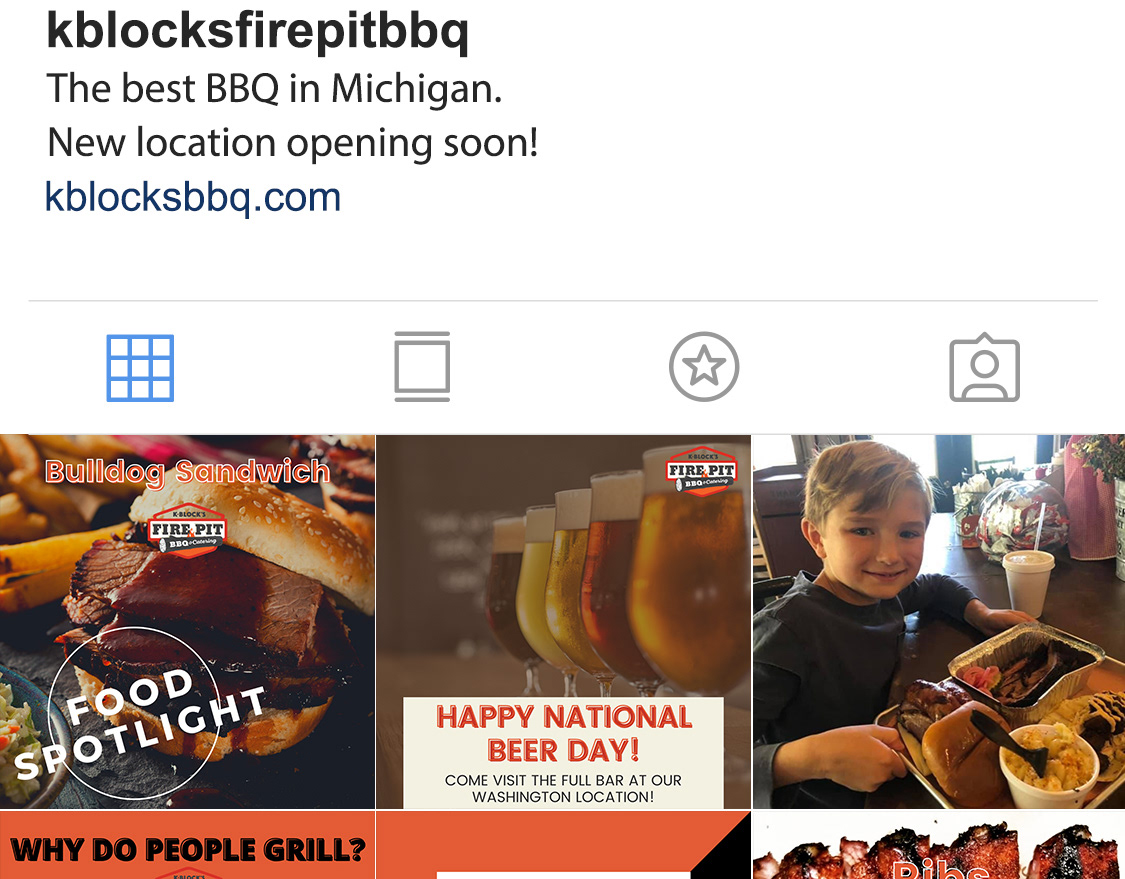Click the bio text 'The best BBQ in Michigan'
The width and height of the screenshot is (1125, 879).
(274, 89)
